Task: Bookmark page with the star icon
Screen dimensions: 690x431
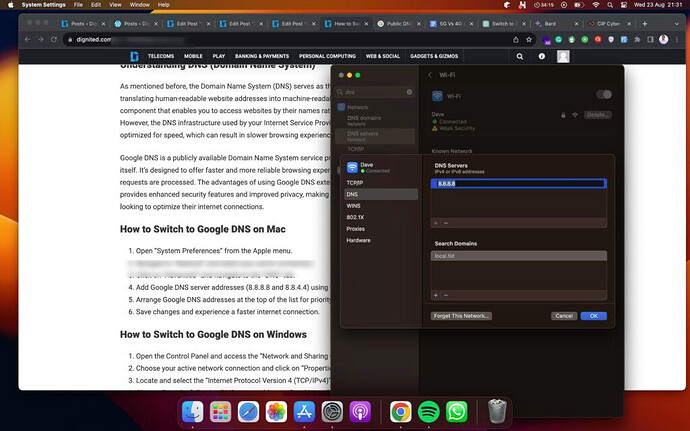Action: click(x=529, y=40)
